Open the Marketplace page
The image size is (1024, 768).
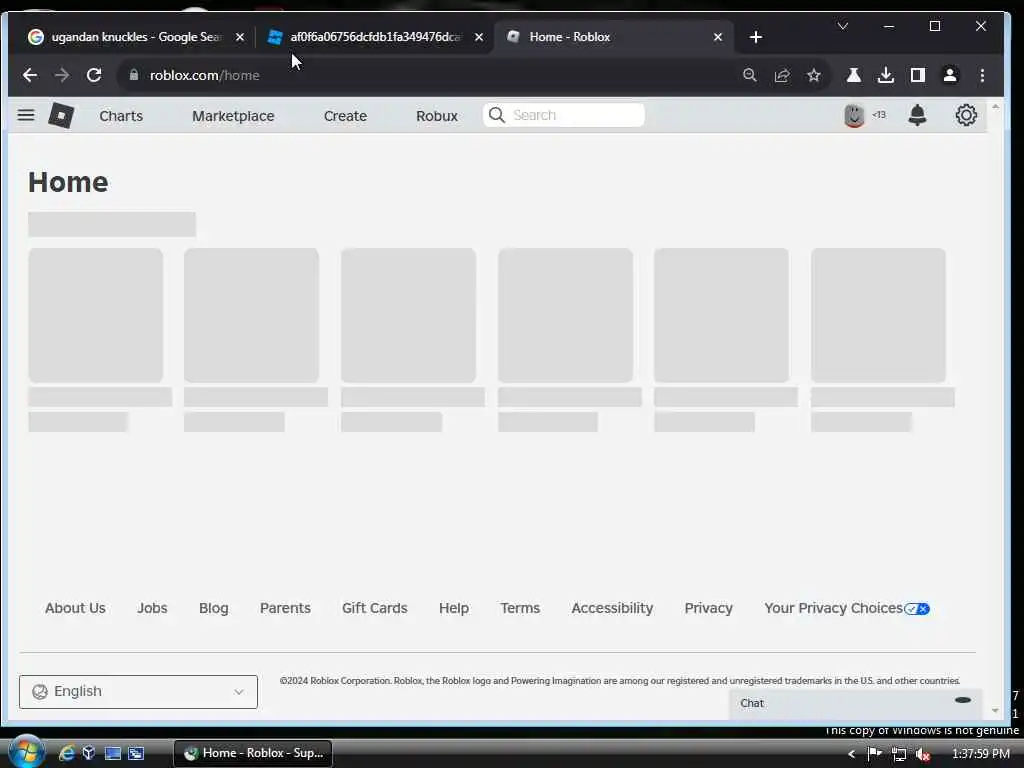(x=233, y=116)
